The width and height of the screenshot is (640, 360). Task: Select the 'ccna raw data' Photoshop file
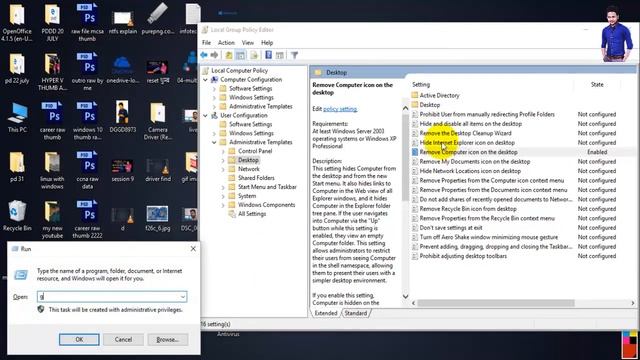(x=87, y=170)
